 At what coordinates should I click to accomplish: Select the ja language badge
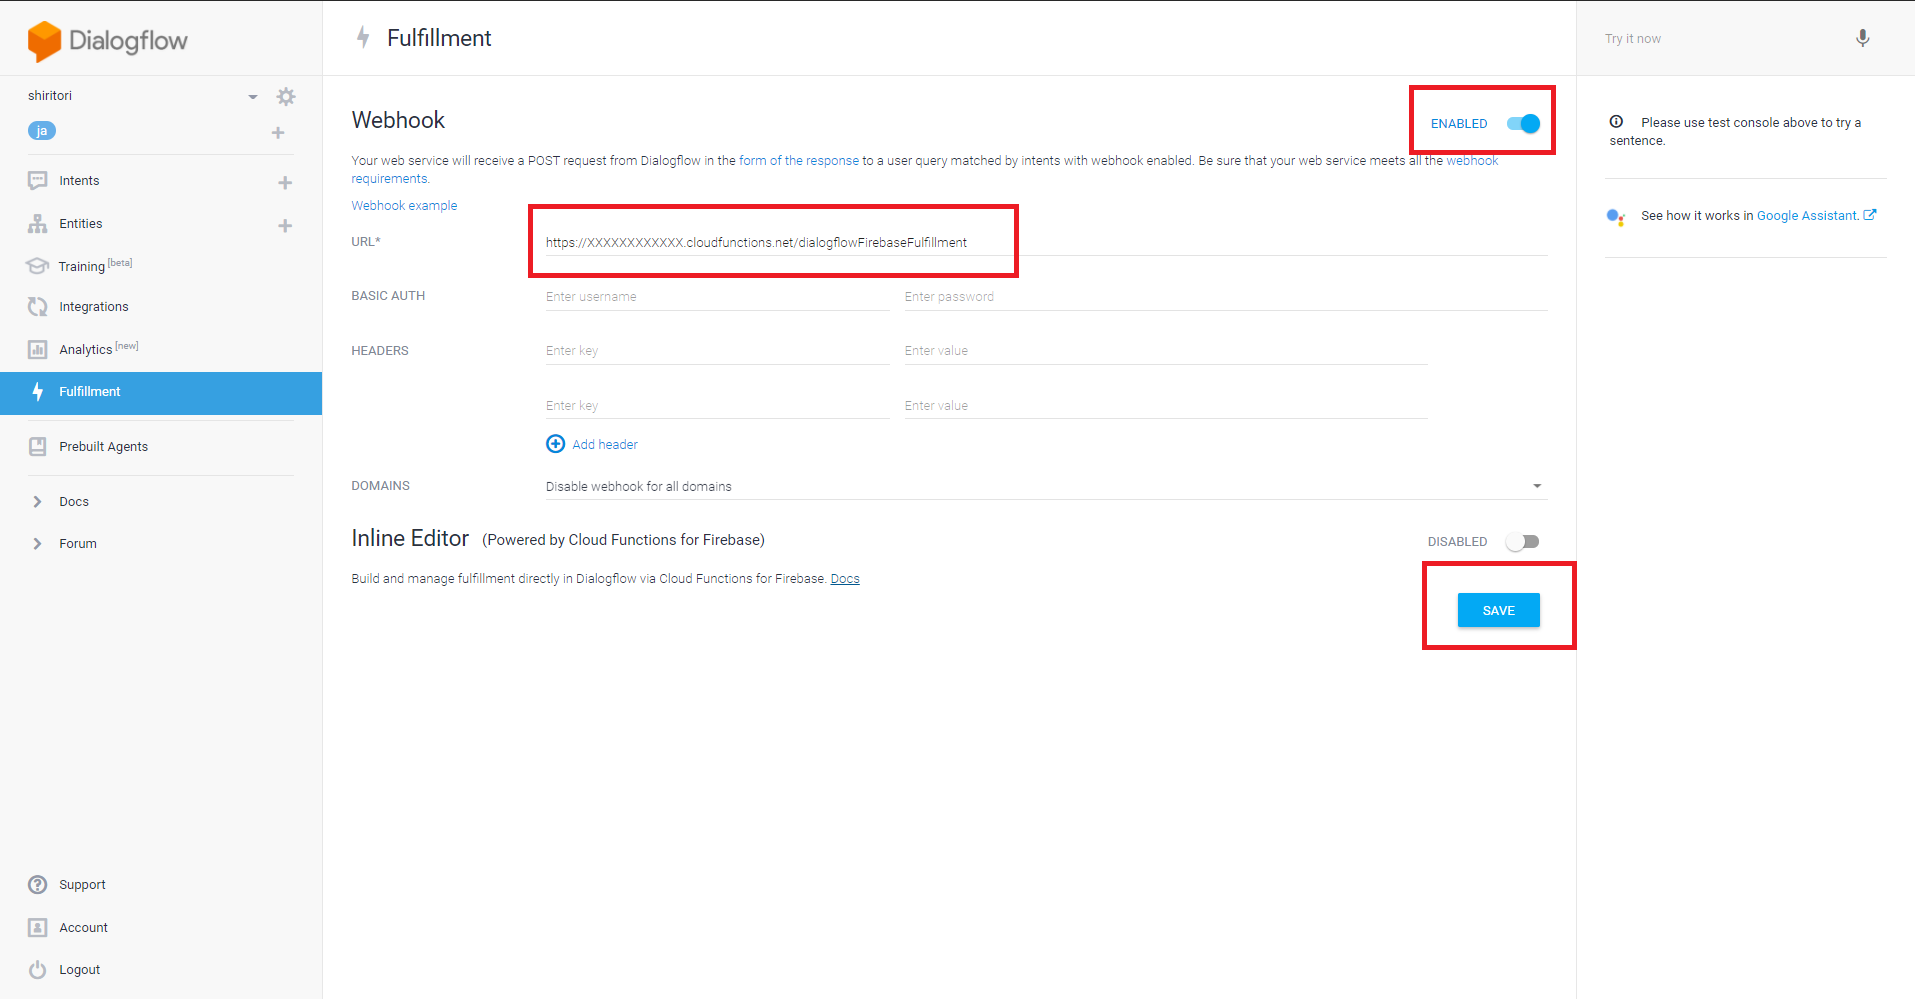tap(42, 131)
